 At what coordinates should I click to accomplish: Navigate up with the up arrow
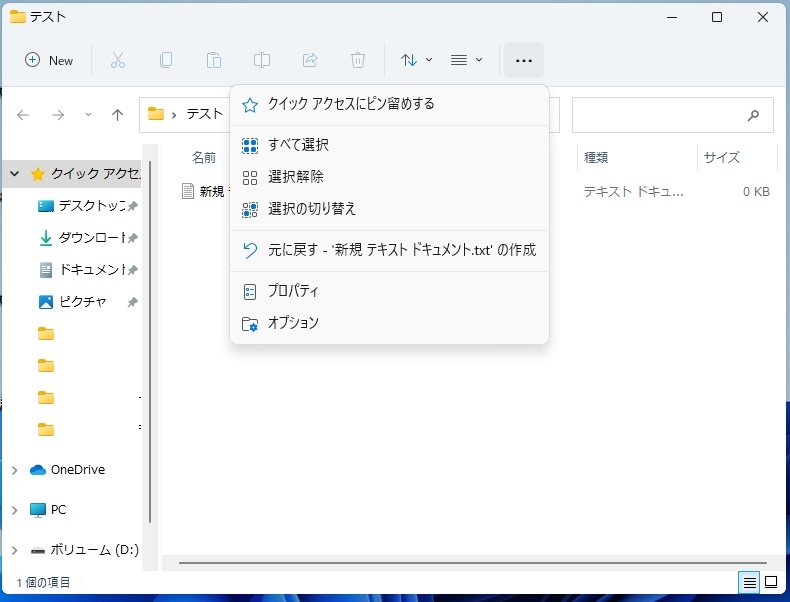[x=117, y=115]
